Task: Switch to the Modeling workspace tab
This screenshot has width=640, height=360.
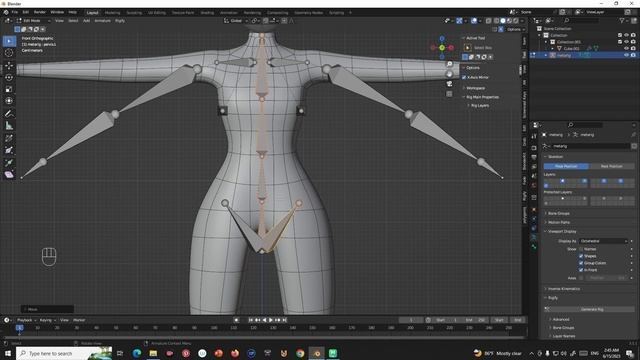Action: click(x=112, y=13)
